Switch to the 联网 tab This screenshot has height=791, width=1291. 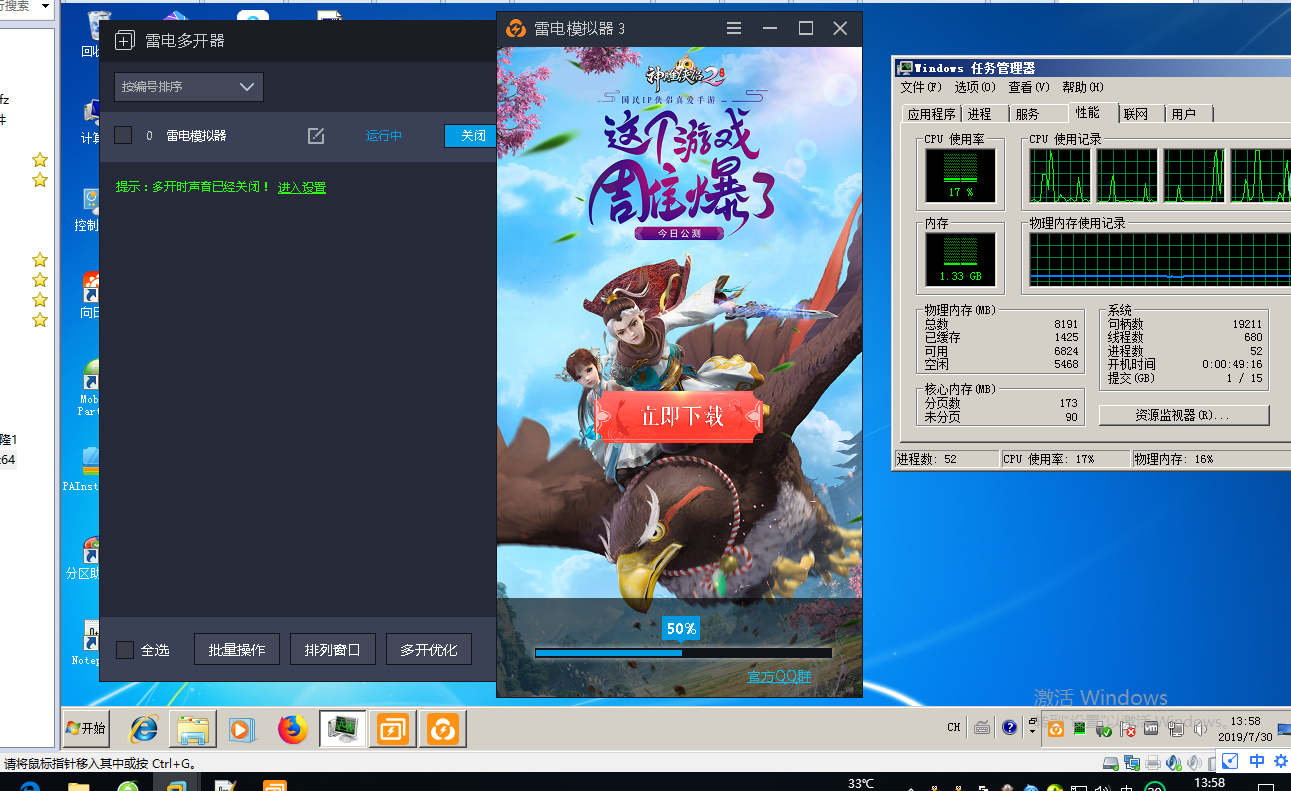click(1135, 114)
